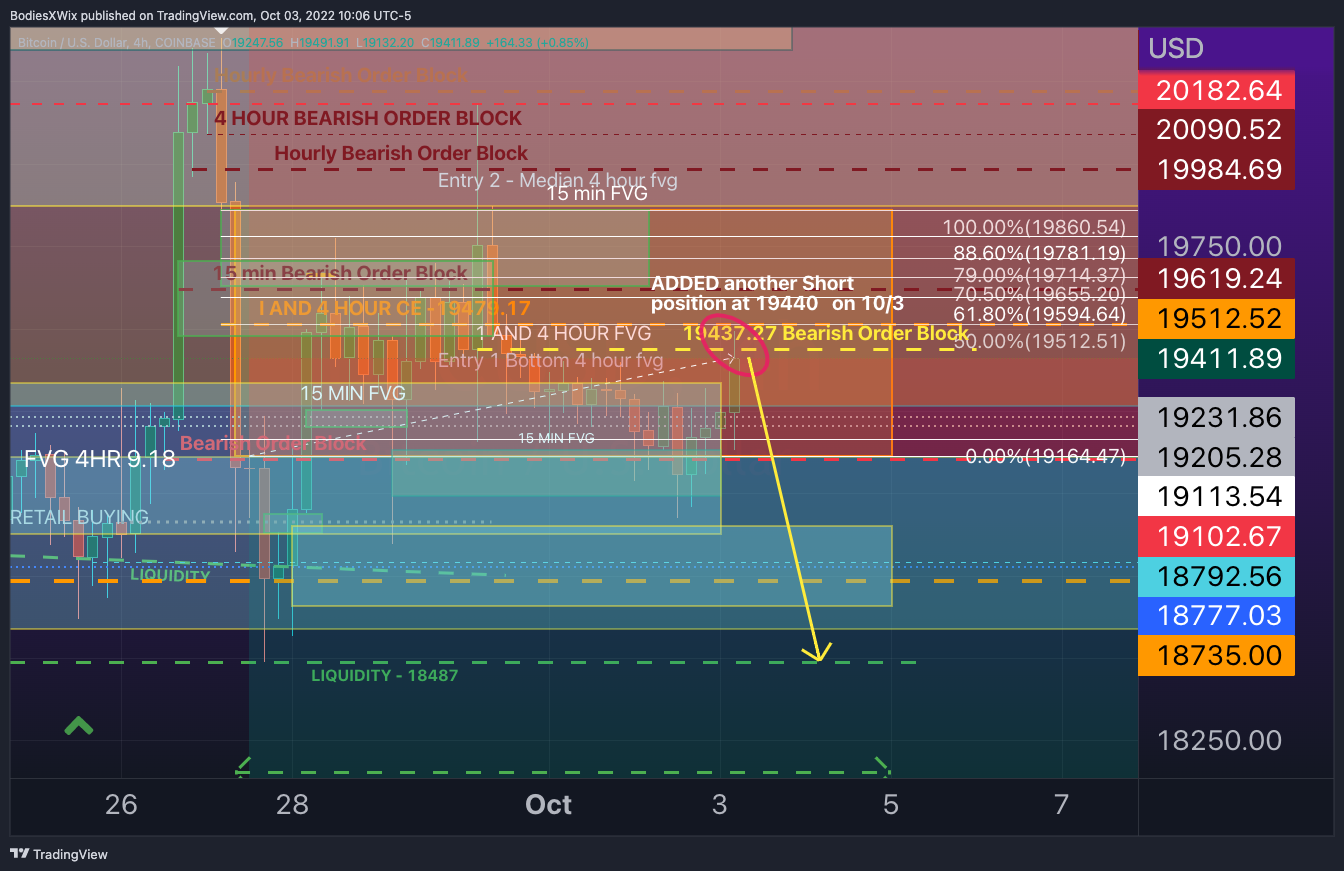Image resolution: width=1344 pixels, height=871 pixels.
Task: Click the 1 AND 4 HOUR FVG label
Action: point(564,333)
